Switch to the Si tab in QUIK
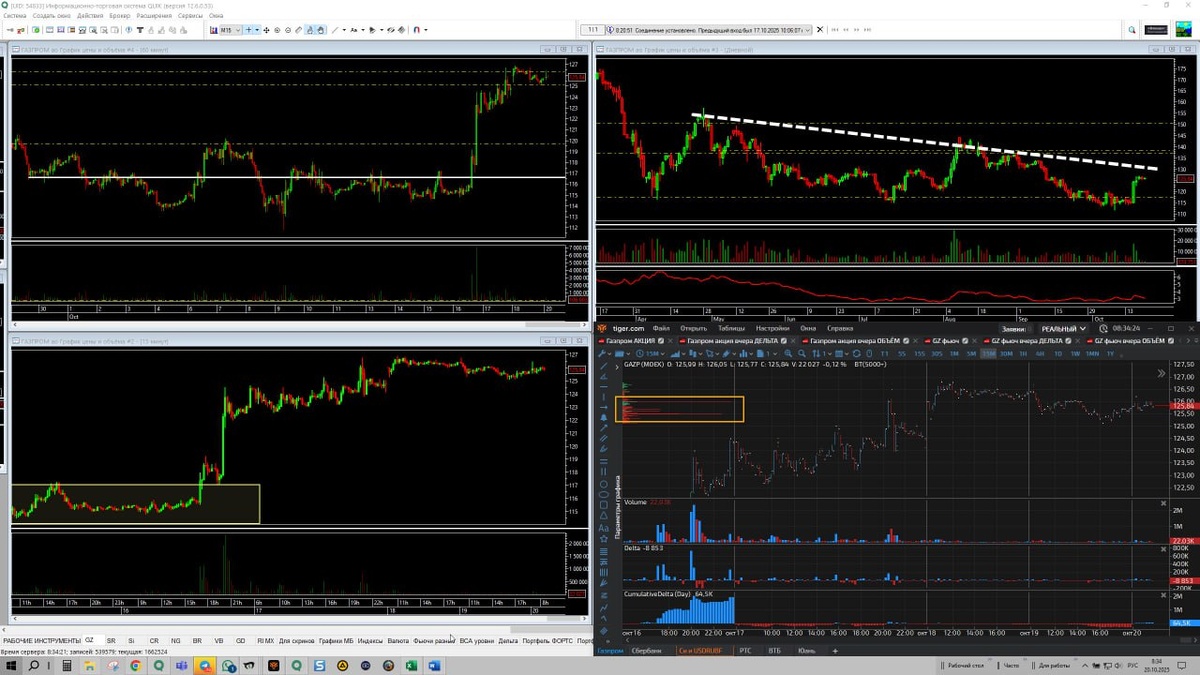 pos(131,640)
